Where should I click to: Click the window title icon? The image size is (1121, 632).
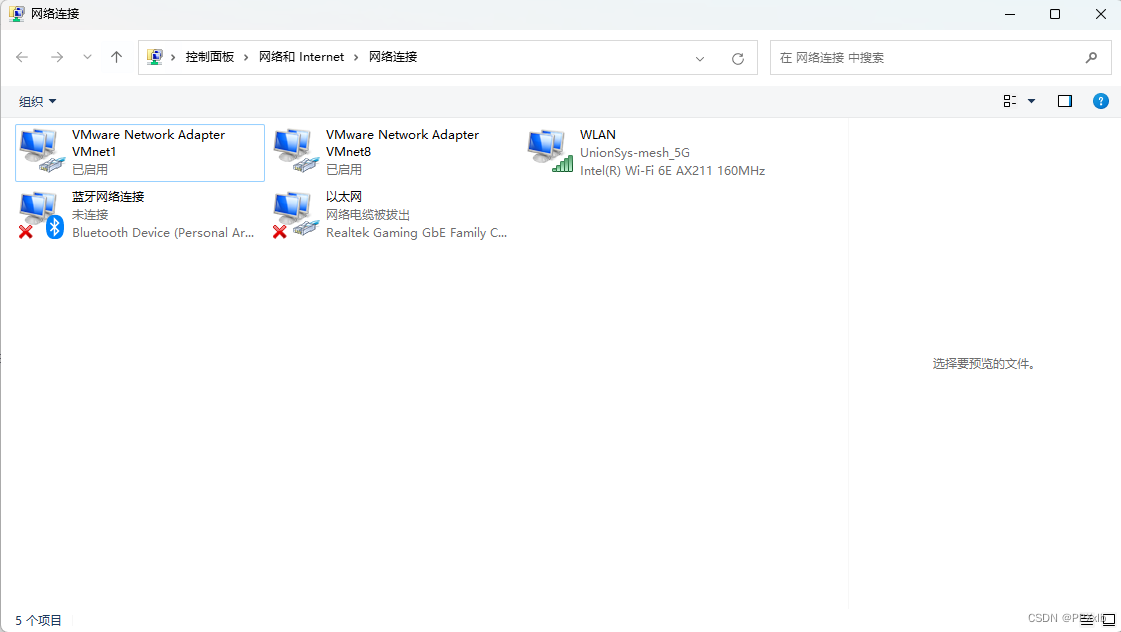[x=16, y=14]
